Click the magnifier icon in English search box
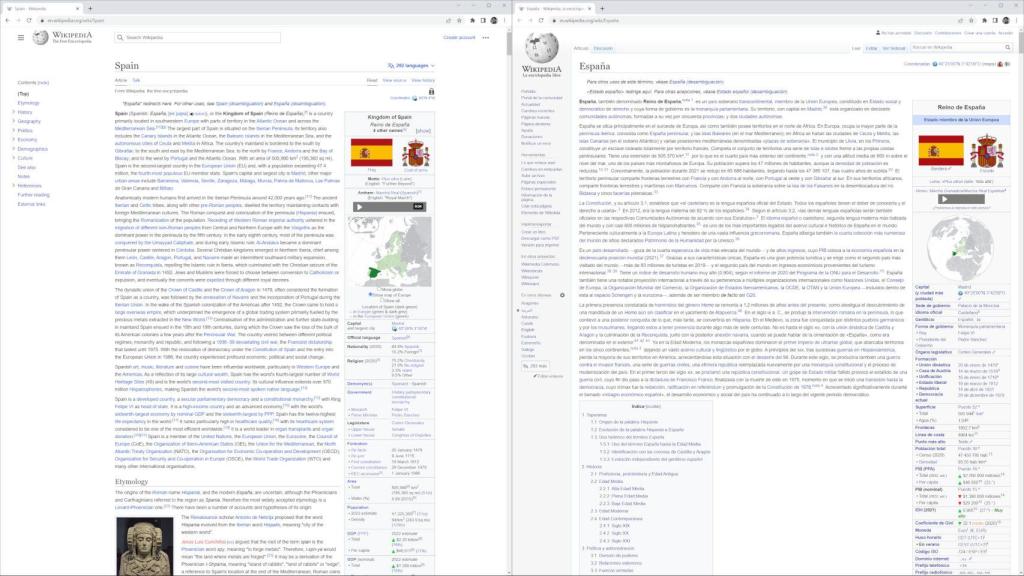The image size is (1024, 576). 120,38
